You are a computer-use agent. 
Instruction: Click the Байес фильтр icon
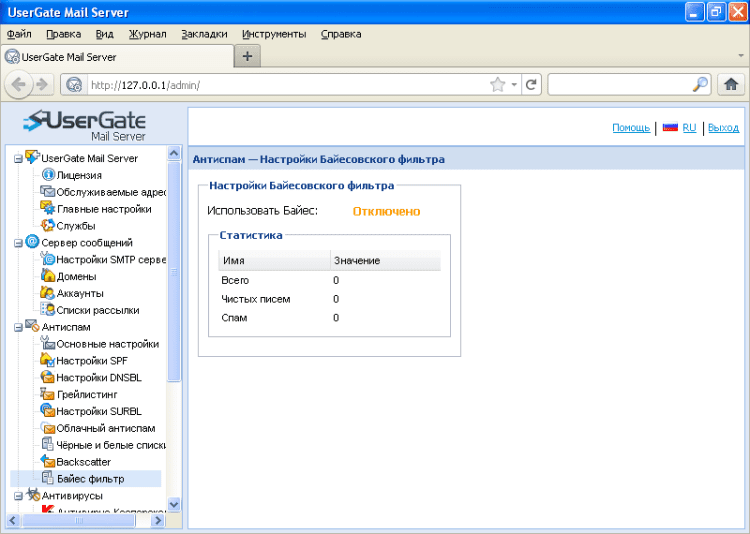(47, 478)
